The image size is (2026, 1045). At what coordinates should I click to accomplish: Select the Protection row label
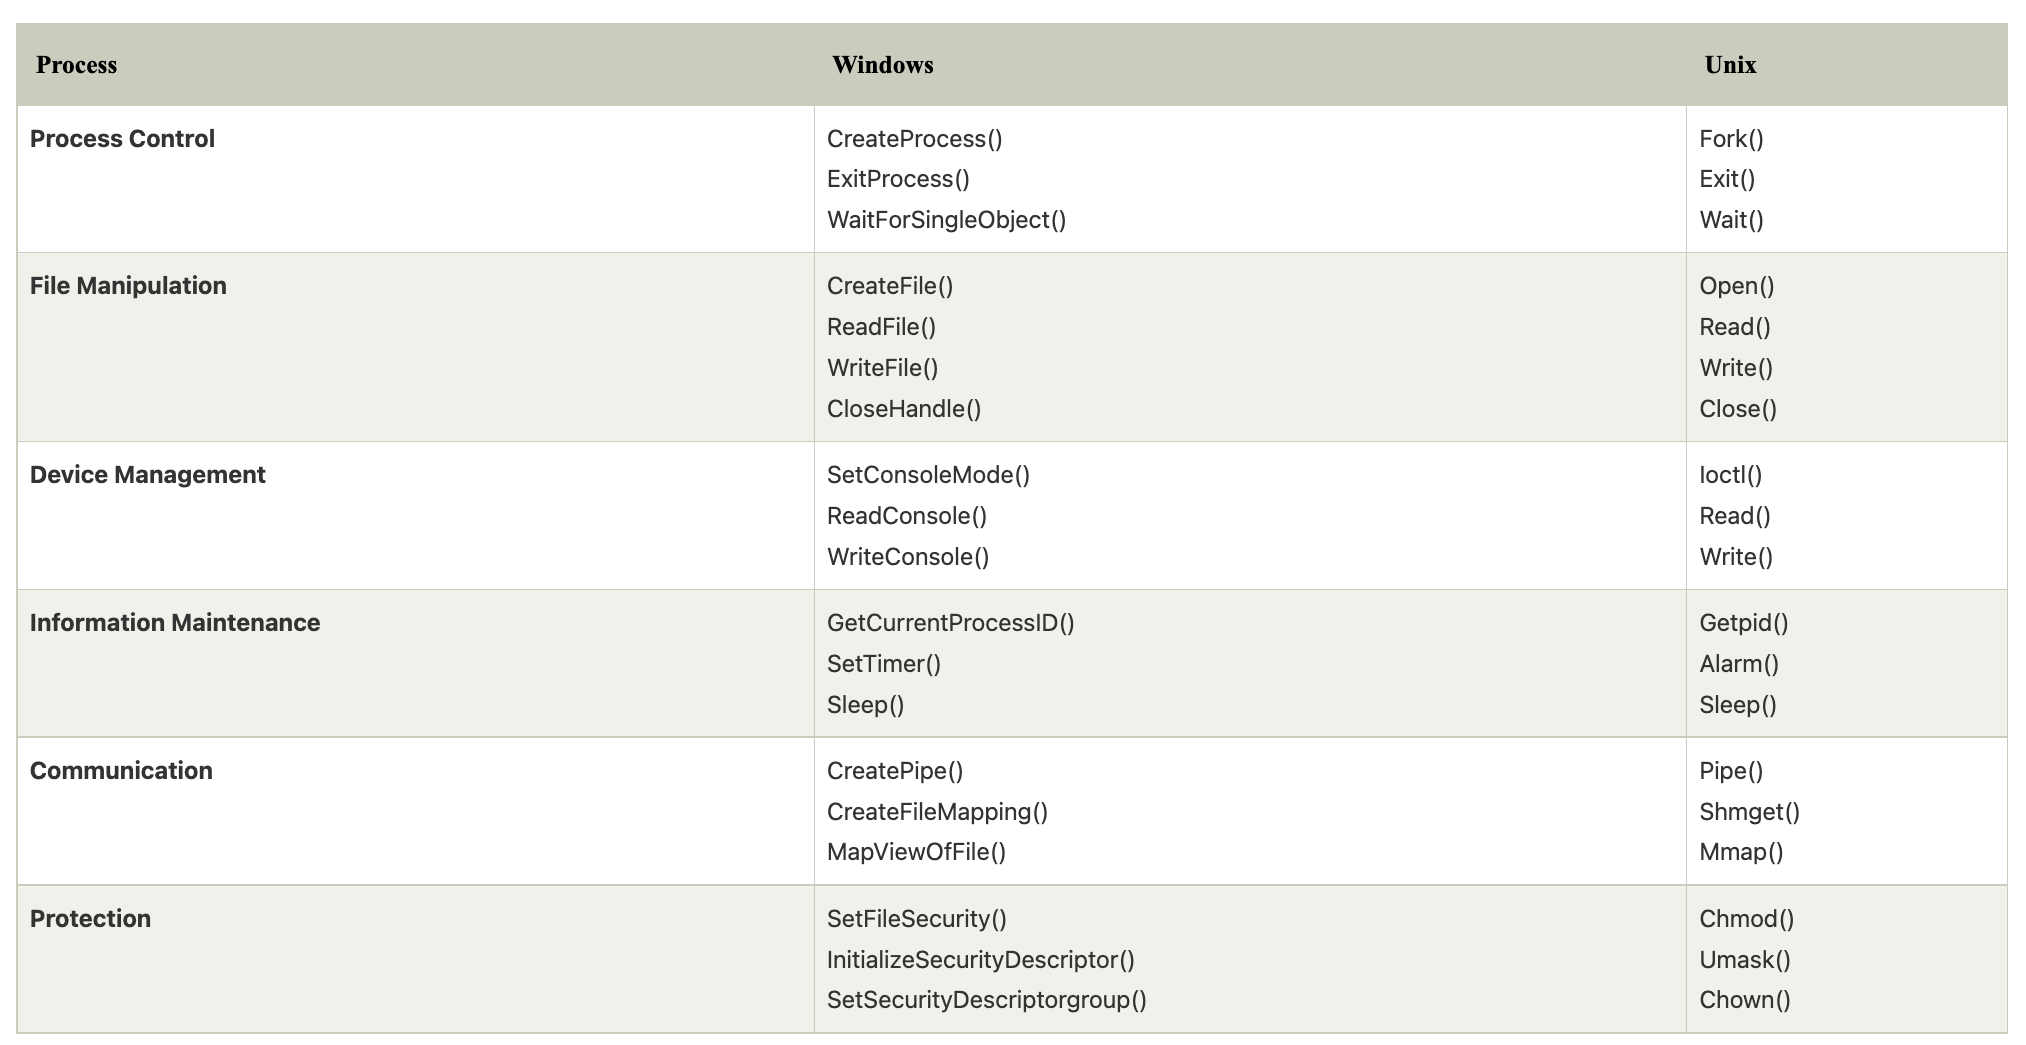pyautogui.click(x=90, y=919)
